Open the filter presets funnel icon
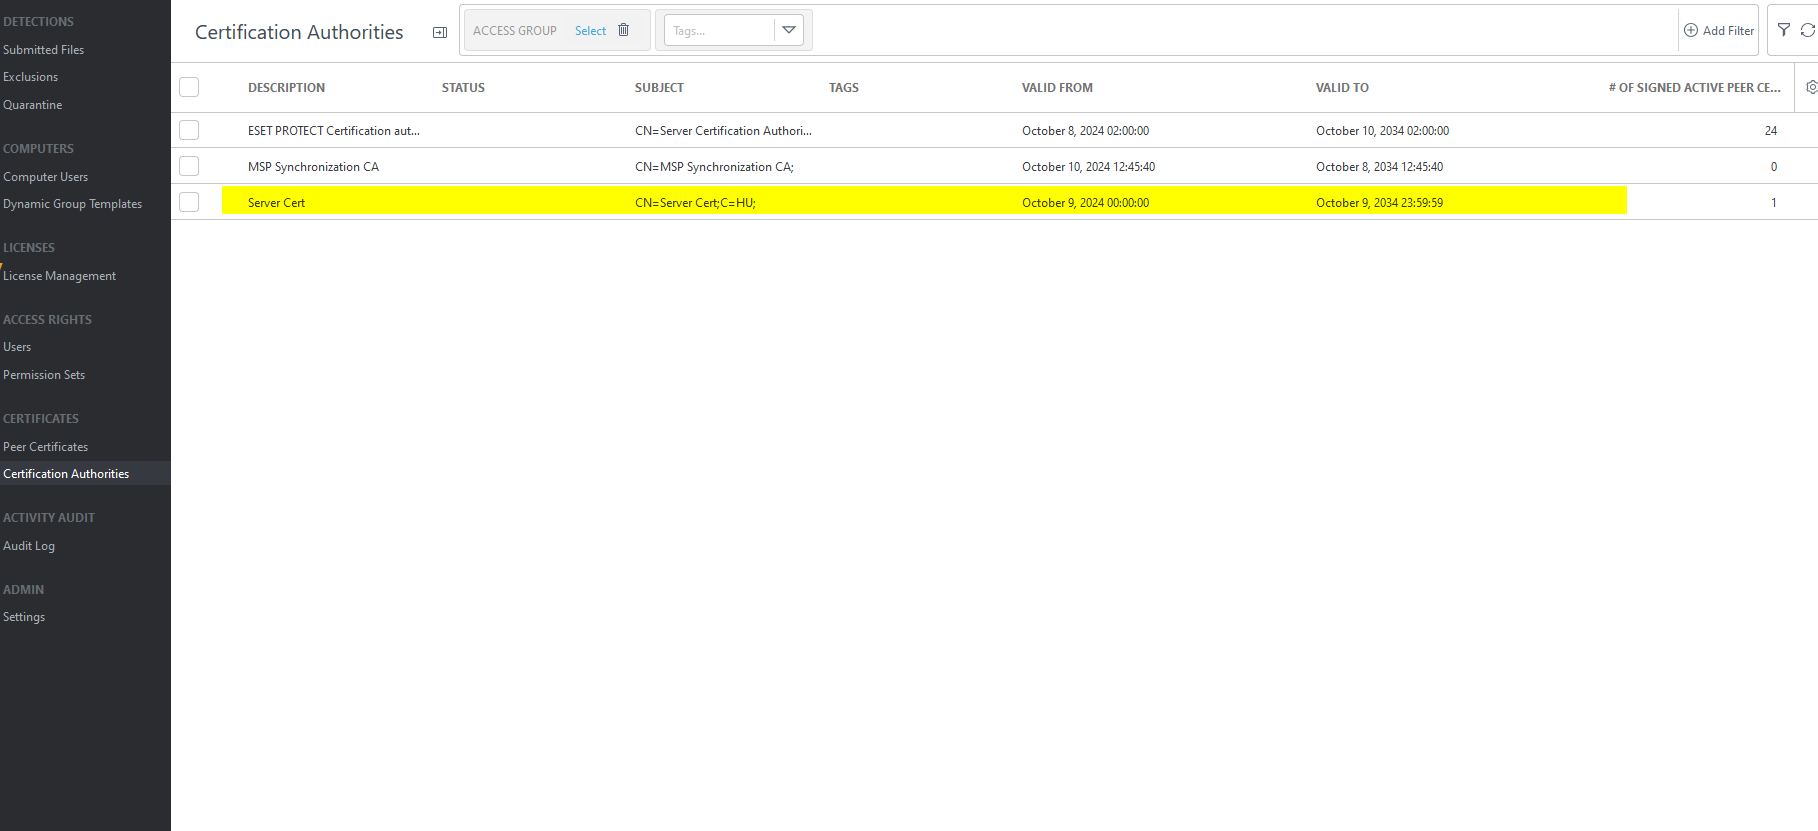Image resolution: width=1818 pixels, height=831 pixels. 1784,30
